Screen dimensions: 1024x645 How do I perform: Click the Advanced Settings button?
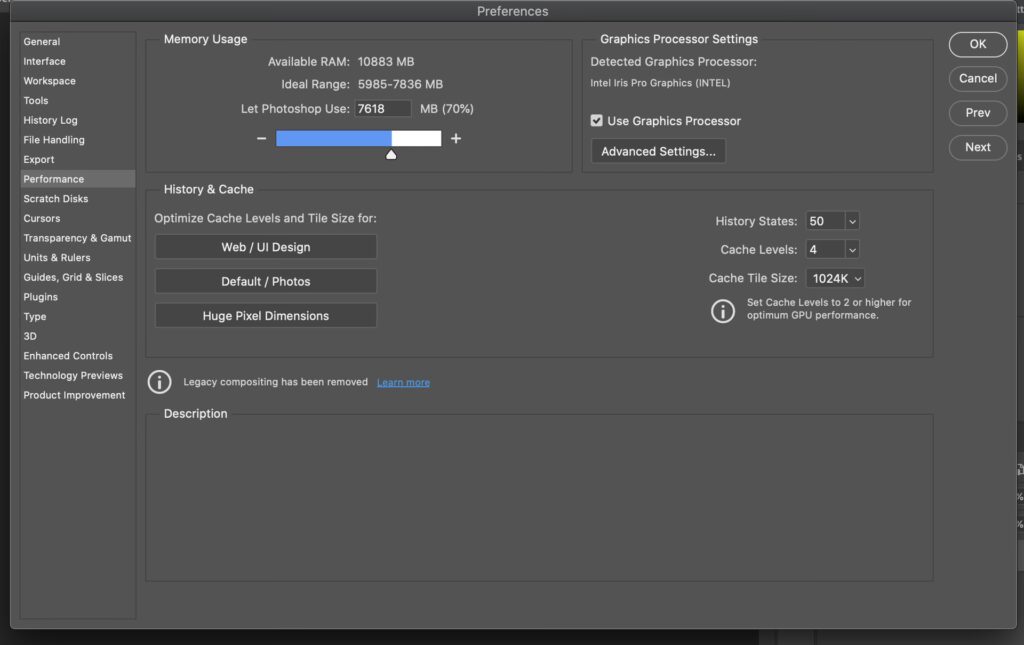(x=658, y=152)
